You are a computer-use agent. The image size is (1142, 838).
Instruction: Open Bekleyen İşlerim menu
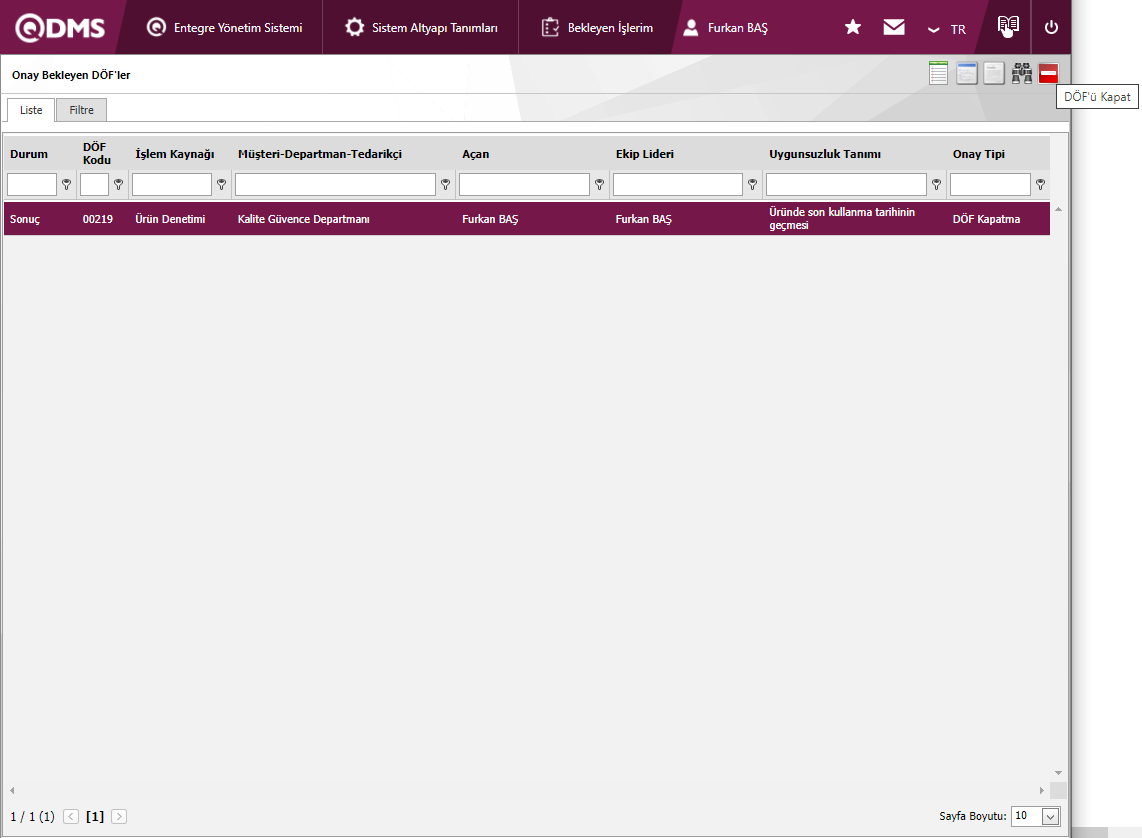click(597, 28)
